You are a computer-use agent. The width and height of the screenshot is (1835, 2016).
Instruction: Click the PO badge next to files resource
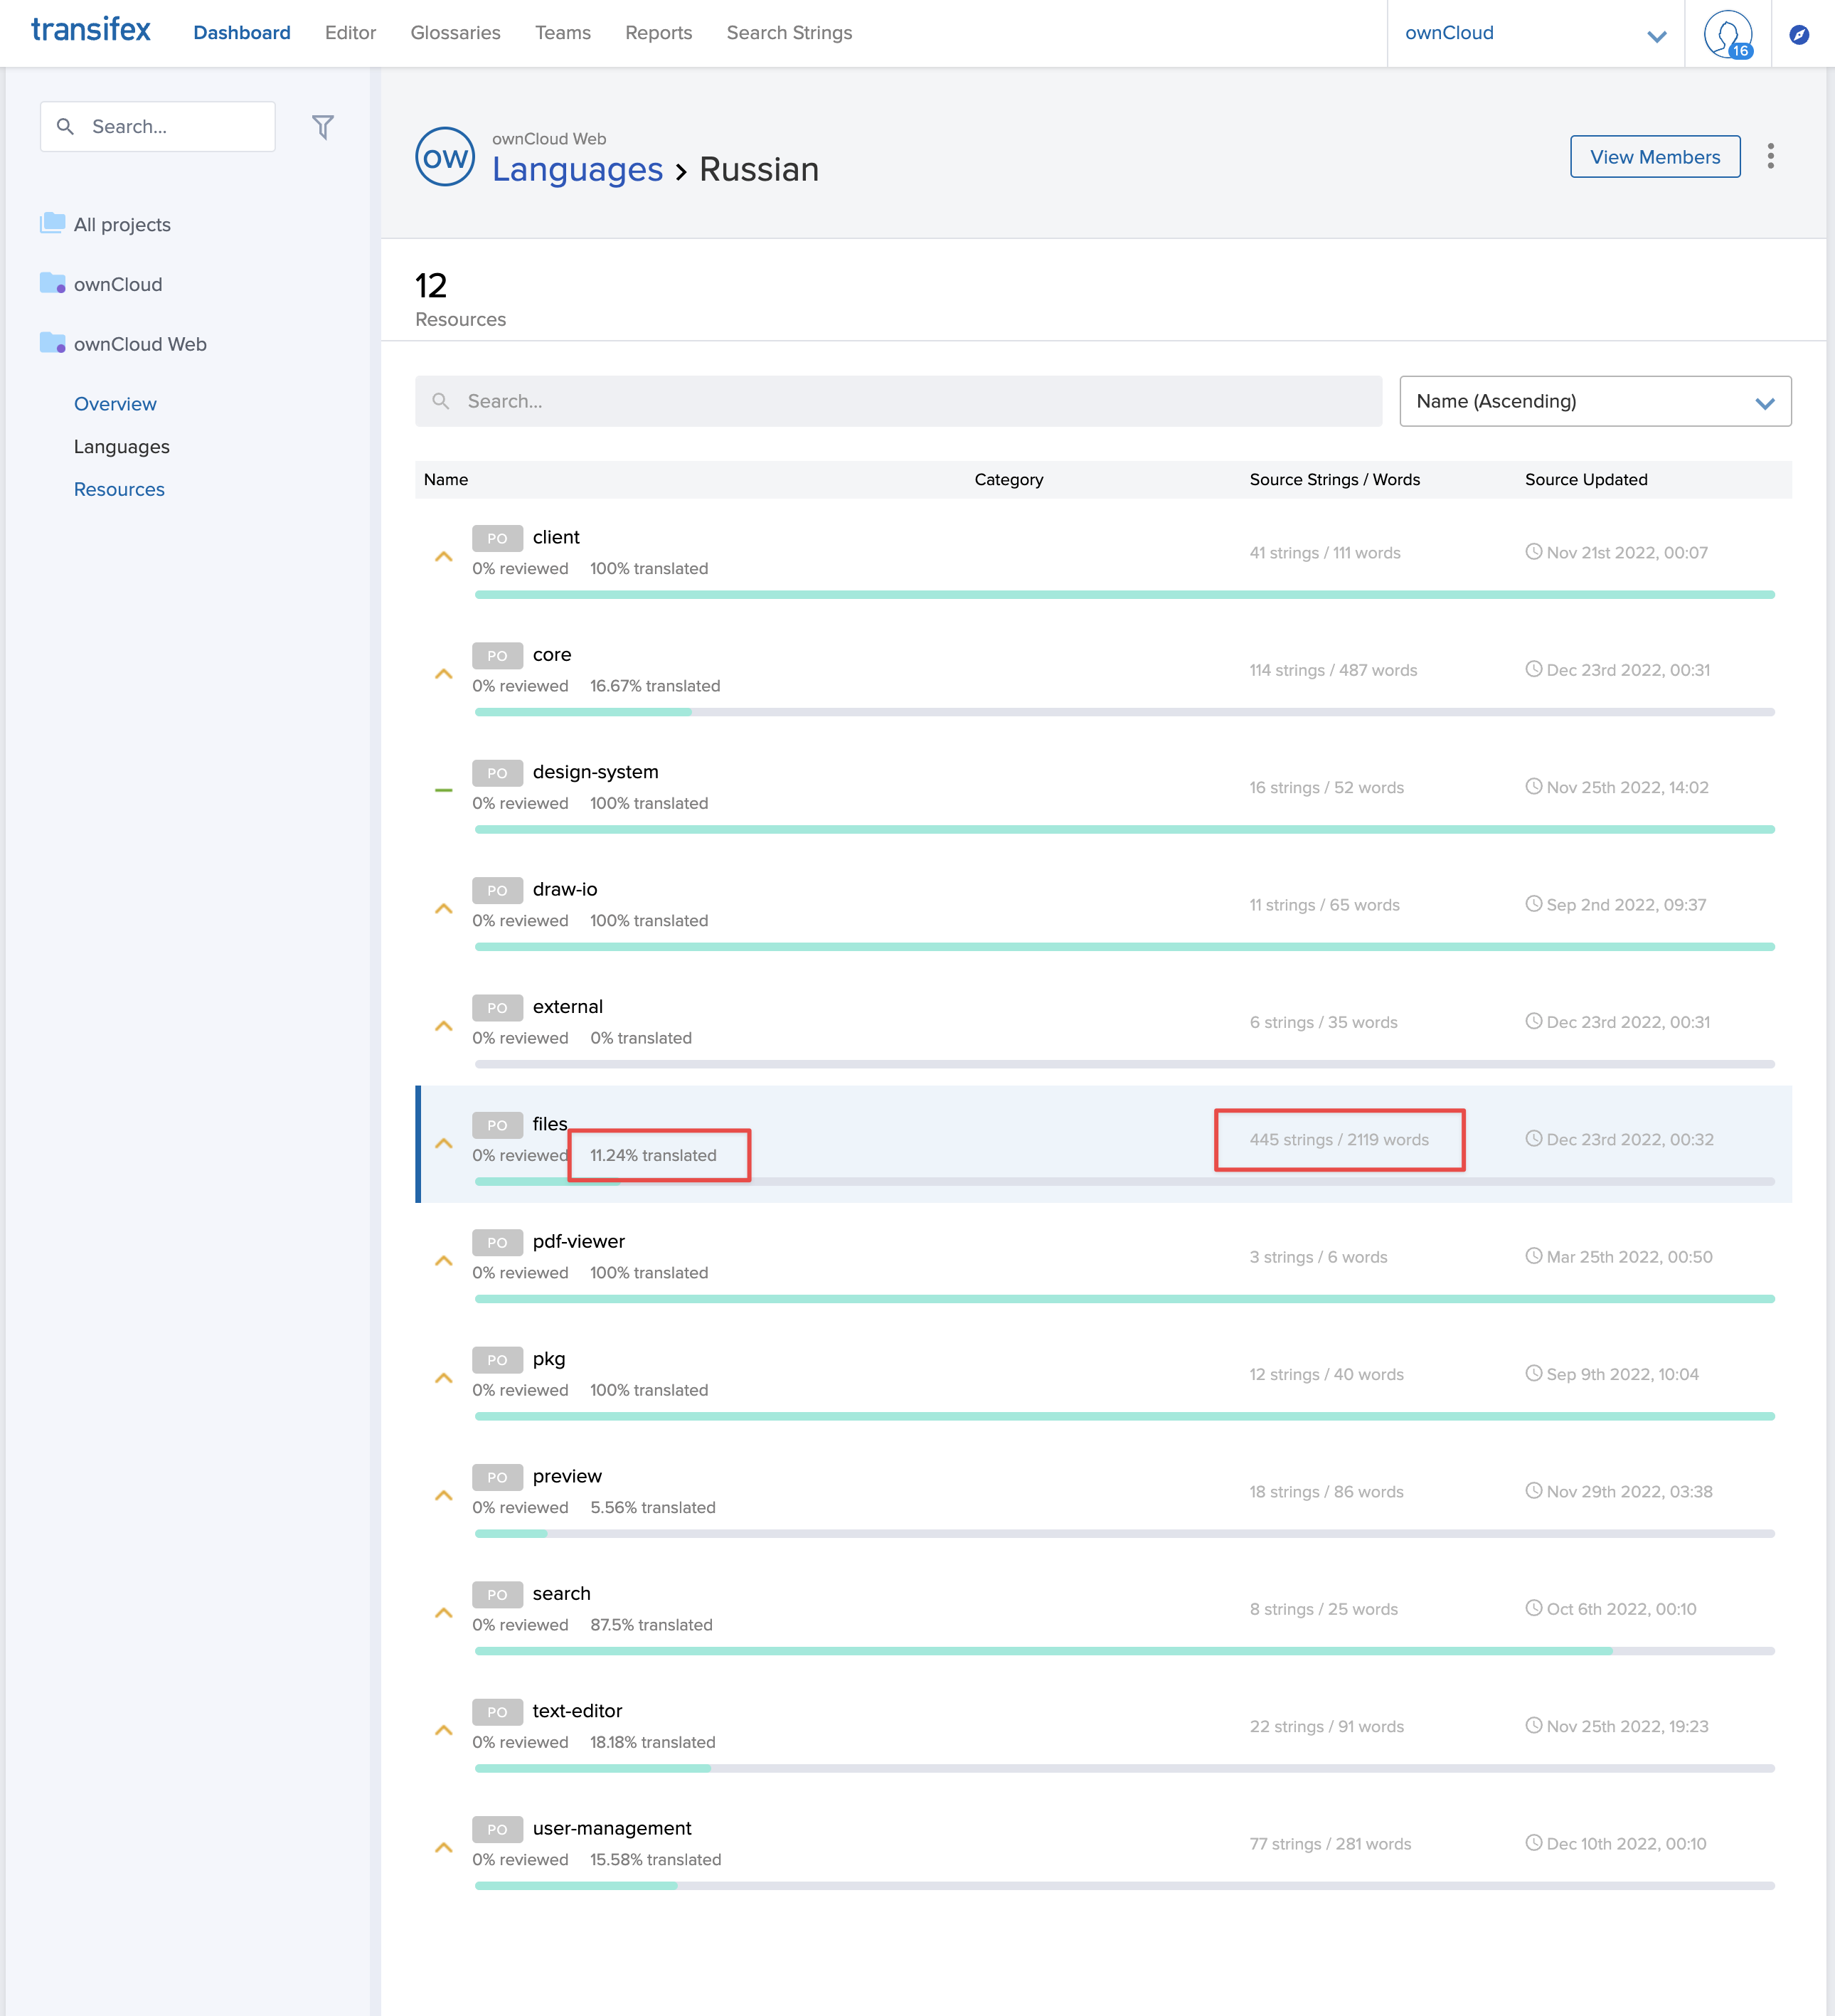(x=497, y=1125)
